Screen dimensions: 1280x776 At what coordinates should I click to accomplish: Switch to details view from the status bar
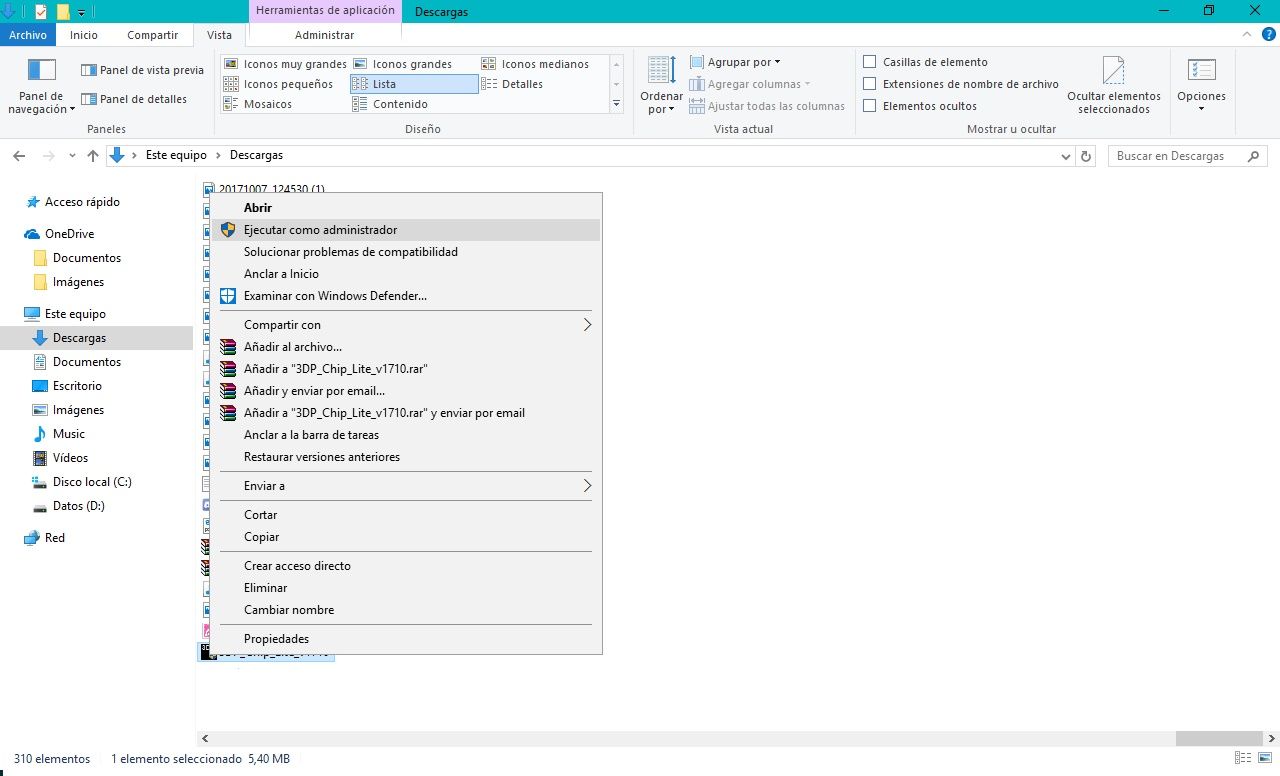click(1243, 758)
